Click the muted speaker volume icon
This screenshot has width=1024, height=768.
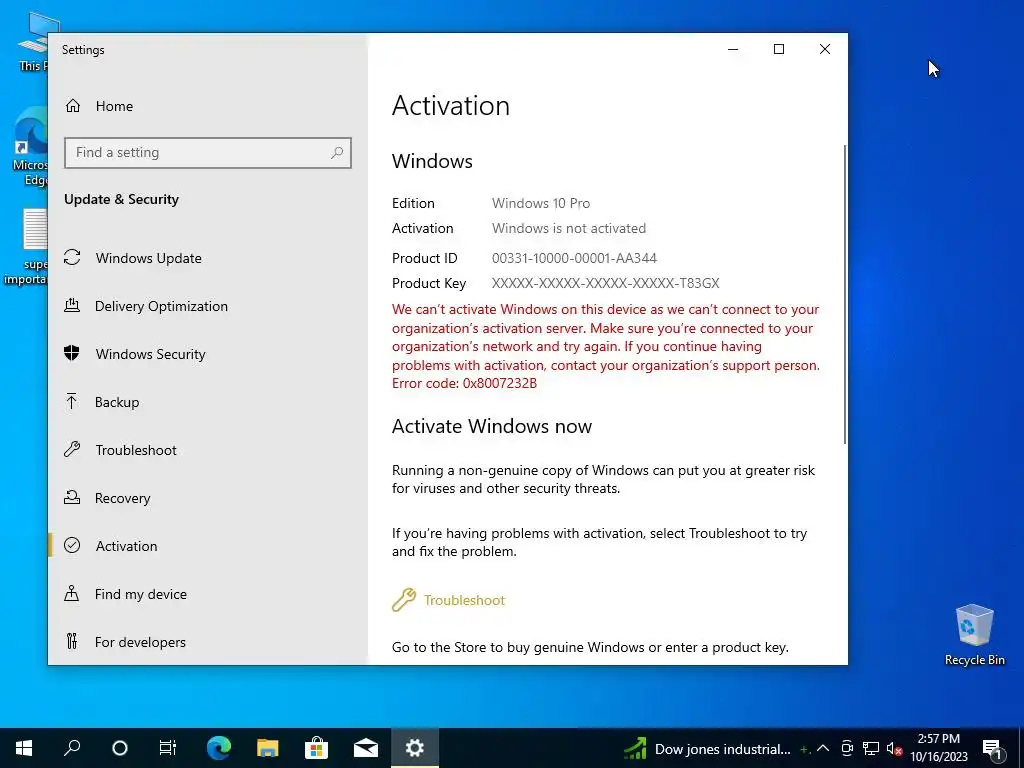pos(894,748)
